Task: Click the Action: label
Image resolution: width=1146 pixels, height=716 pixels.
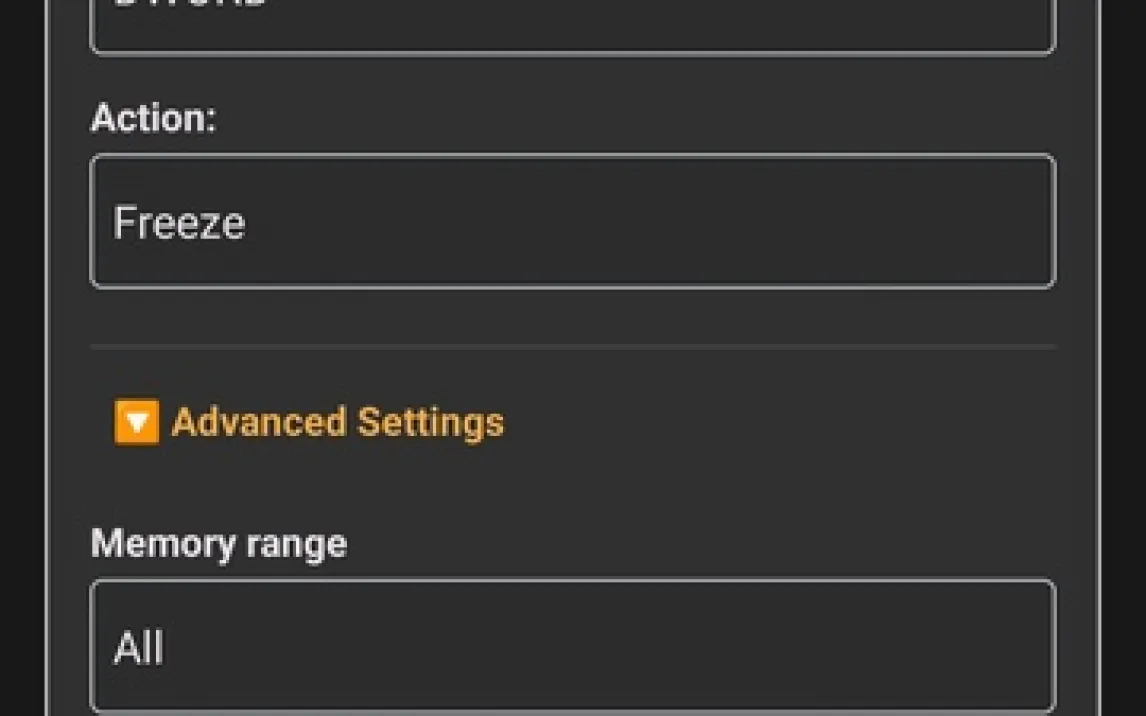Action: [x=153, y=118]
